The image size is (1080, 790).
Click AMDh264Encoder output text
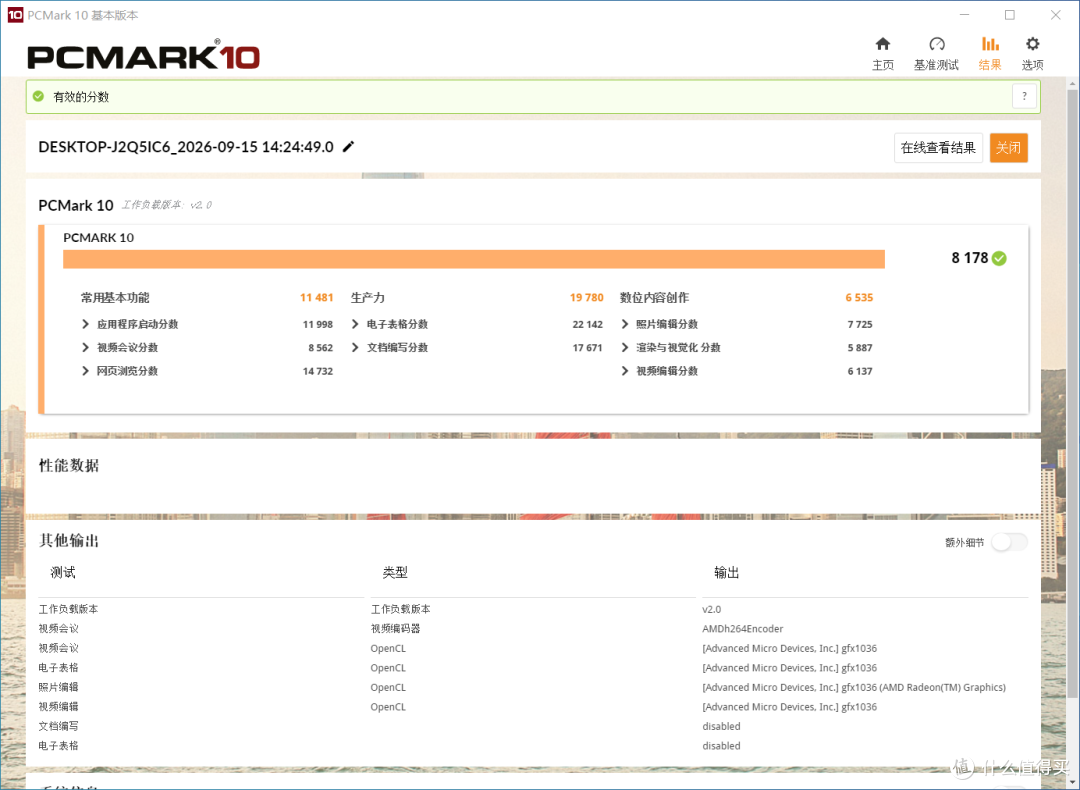742,629
